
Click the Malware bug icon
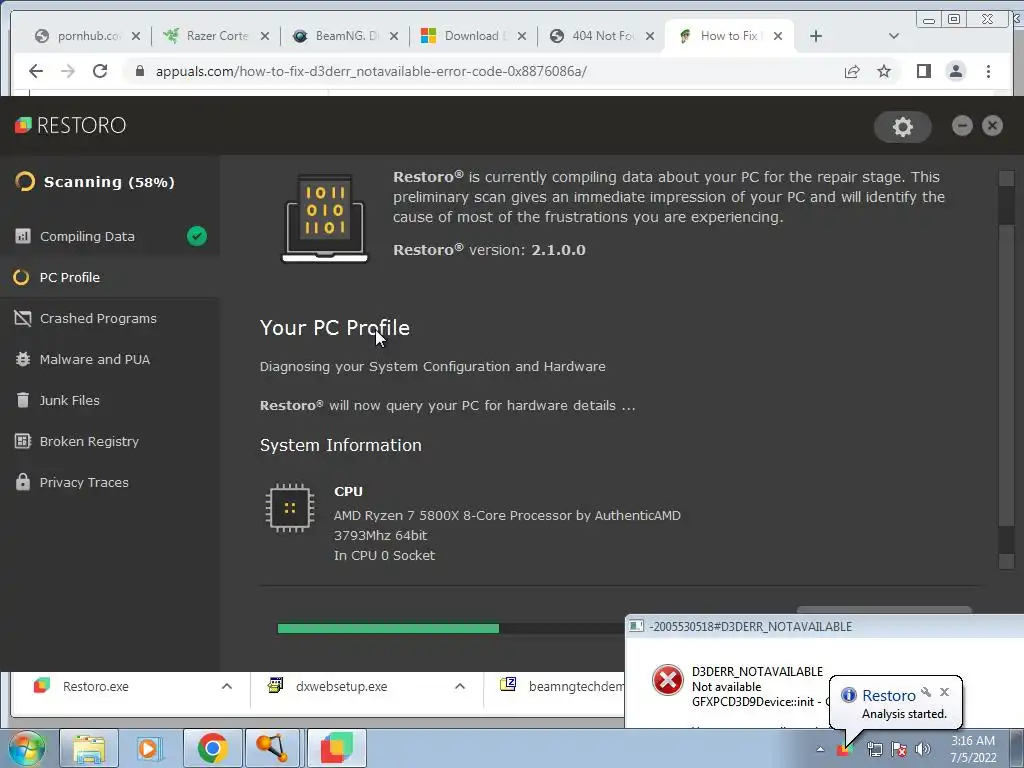pos(23,359)
